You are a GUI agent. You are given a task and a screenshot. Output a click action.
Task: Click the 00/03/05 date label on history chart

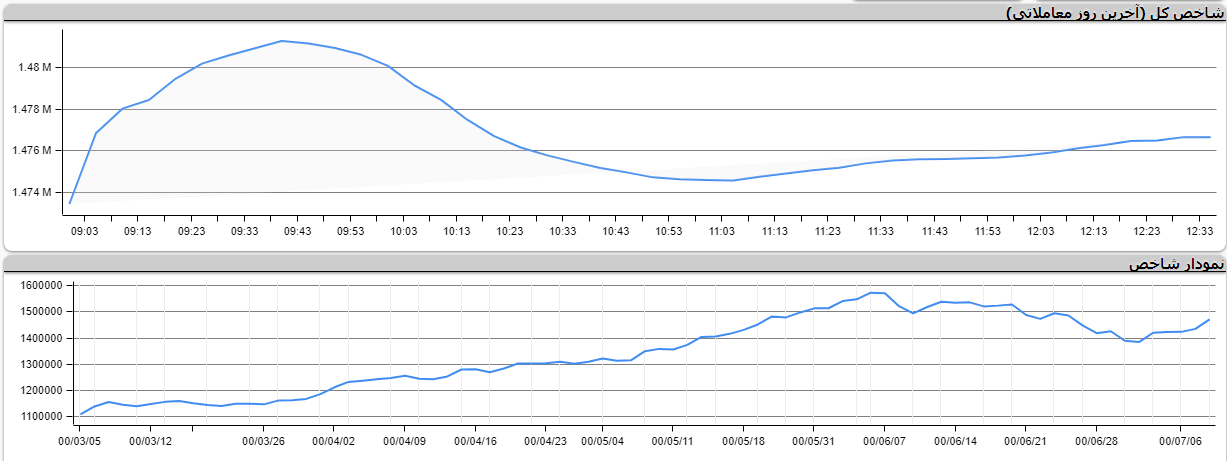pos(81,440)
